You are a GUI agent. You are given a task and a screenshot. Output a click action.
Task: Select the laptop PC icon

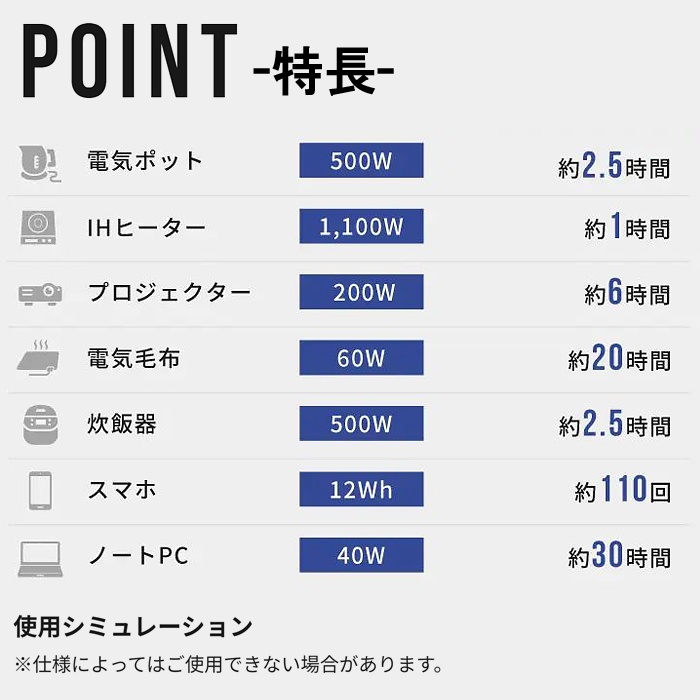tap(40, 558)
